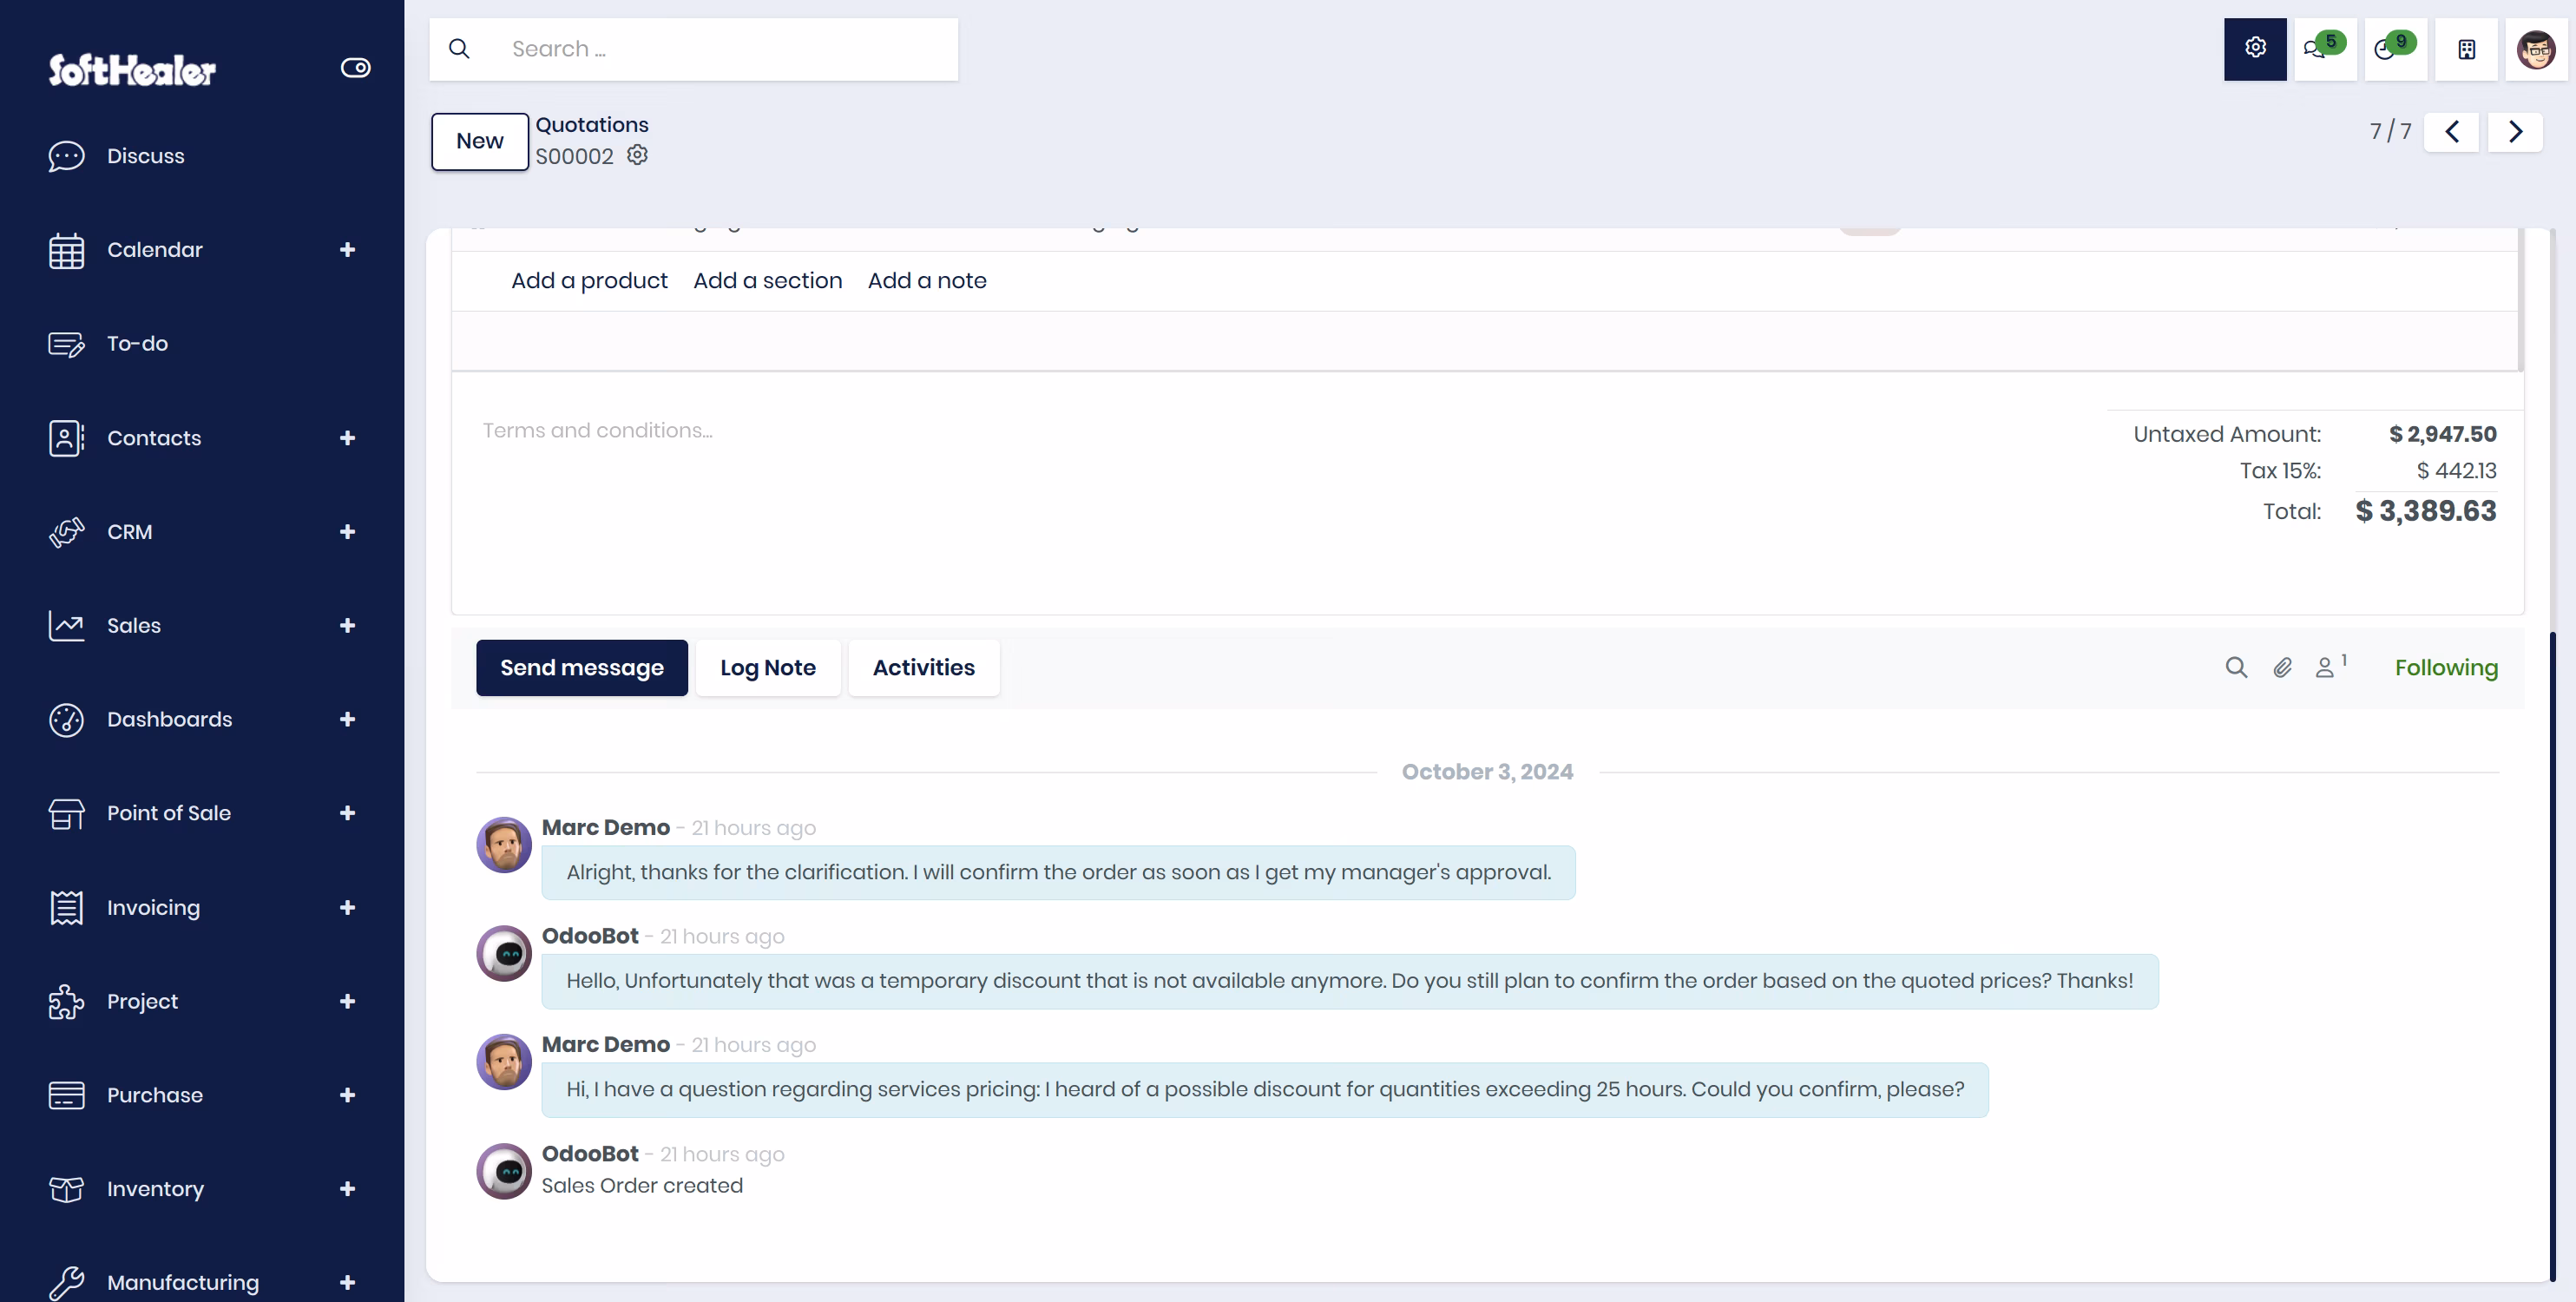Go to next record with right arrow
The image size is (2576, 1302).
(2515, 132)
